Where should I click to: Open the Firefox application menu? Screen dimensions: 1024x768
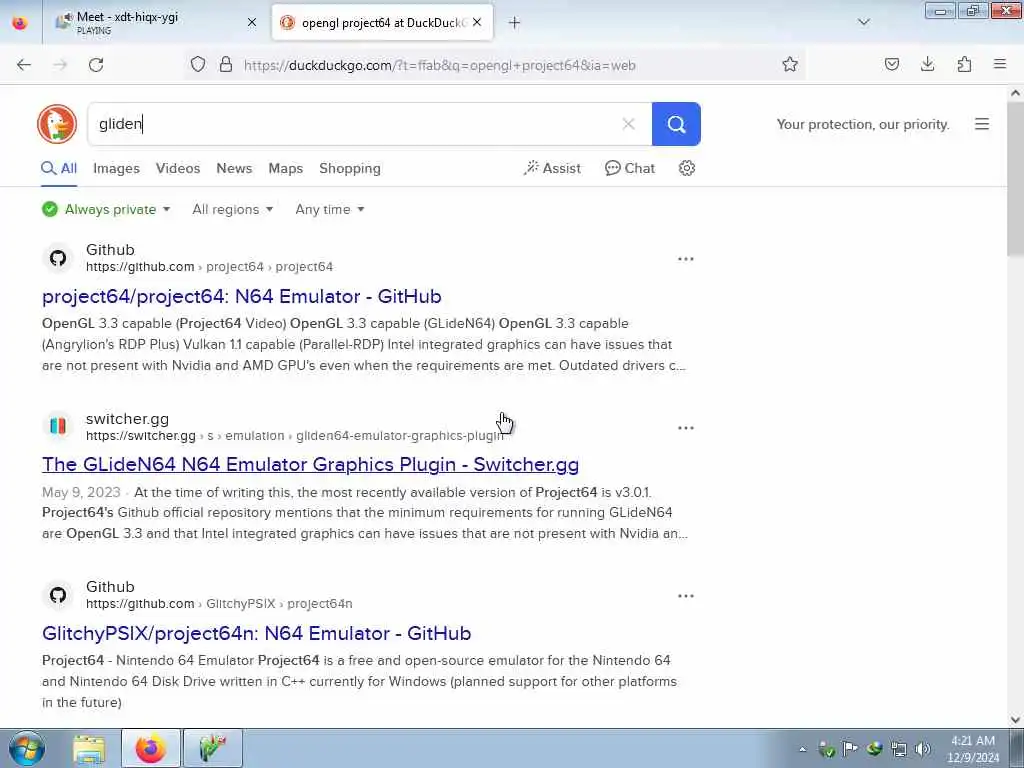pyautogui.click(x=1000, y=65)
